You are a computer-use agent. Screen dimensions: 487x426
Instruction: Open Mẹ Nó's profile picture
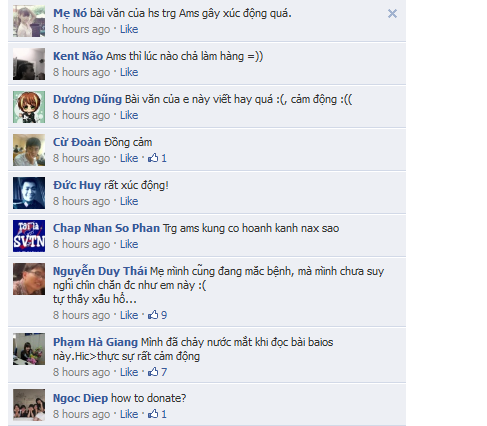[x=29, y=21]
